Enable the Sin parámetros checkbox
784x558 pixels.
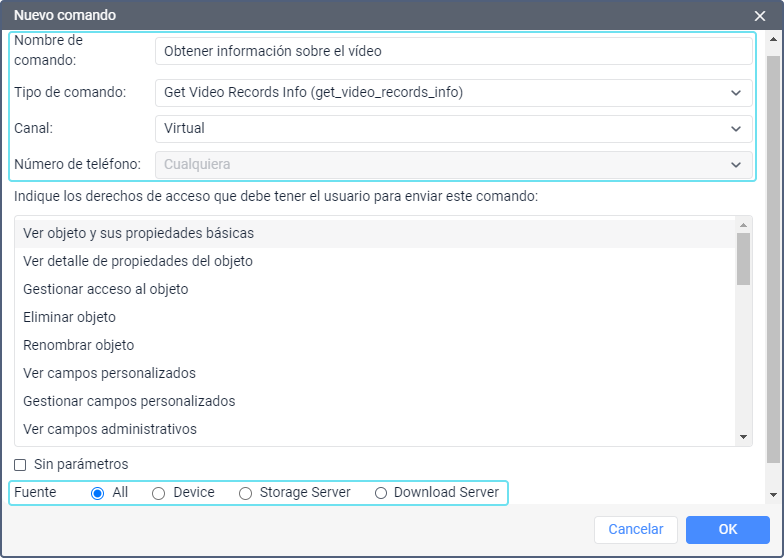(x=20, y=465)
